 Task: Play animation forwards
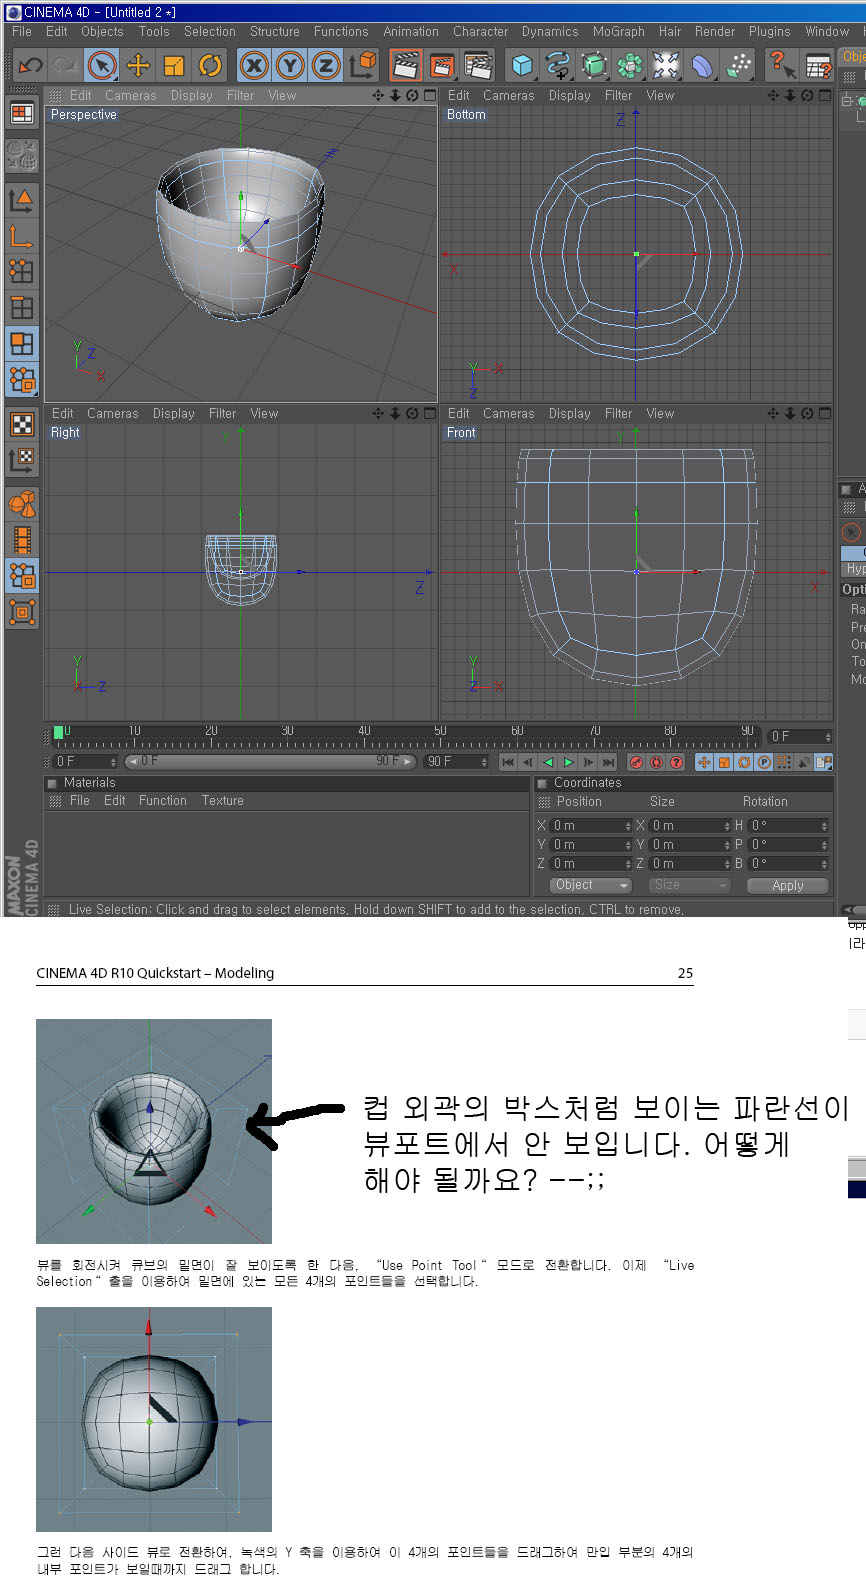click(568, 762)
